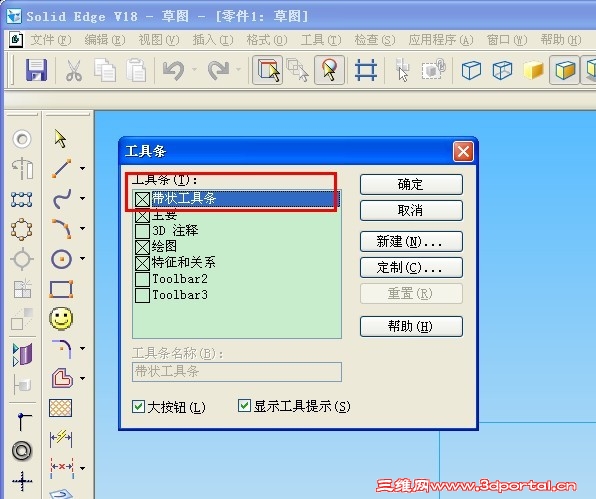Expand the Line tool flyout arrow
Viewport: 596px width, 499px height.
pos(82,168)
